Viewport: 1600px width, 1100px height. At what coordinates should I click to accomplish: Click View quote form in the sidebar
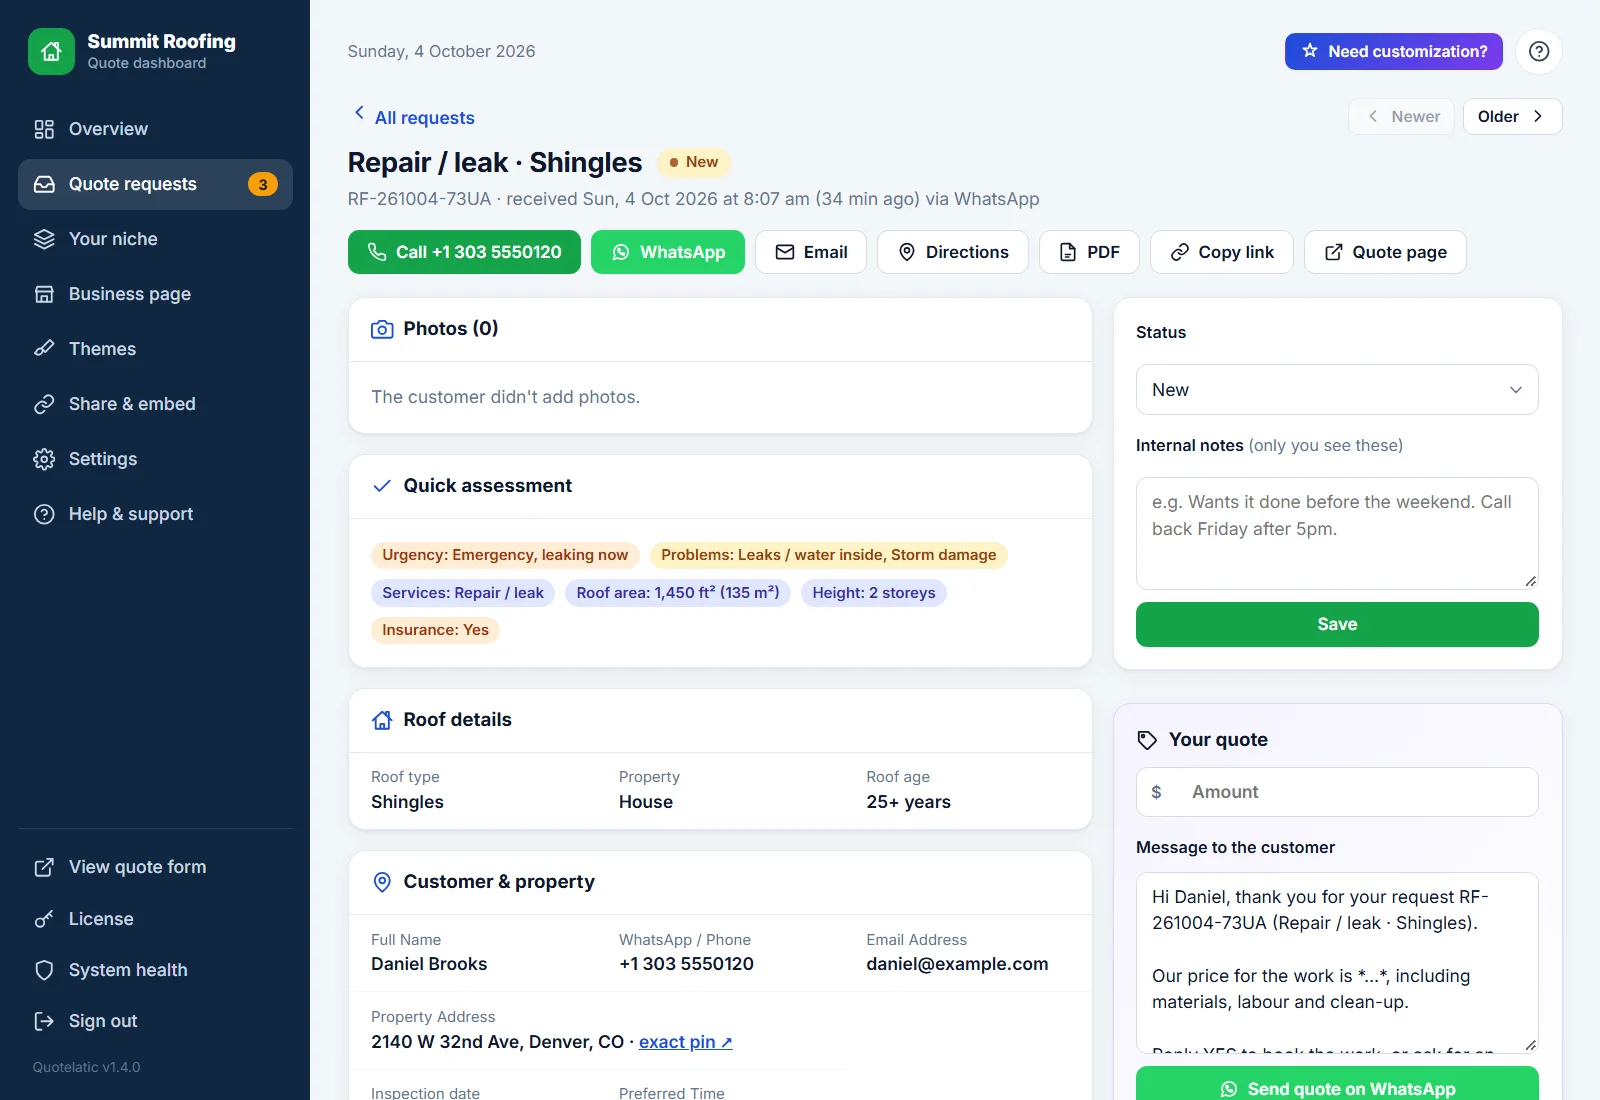(155, 867)
